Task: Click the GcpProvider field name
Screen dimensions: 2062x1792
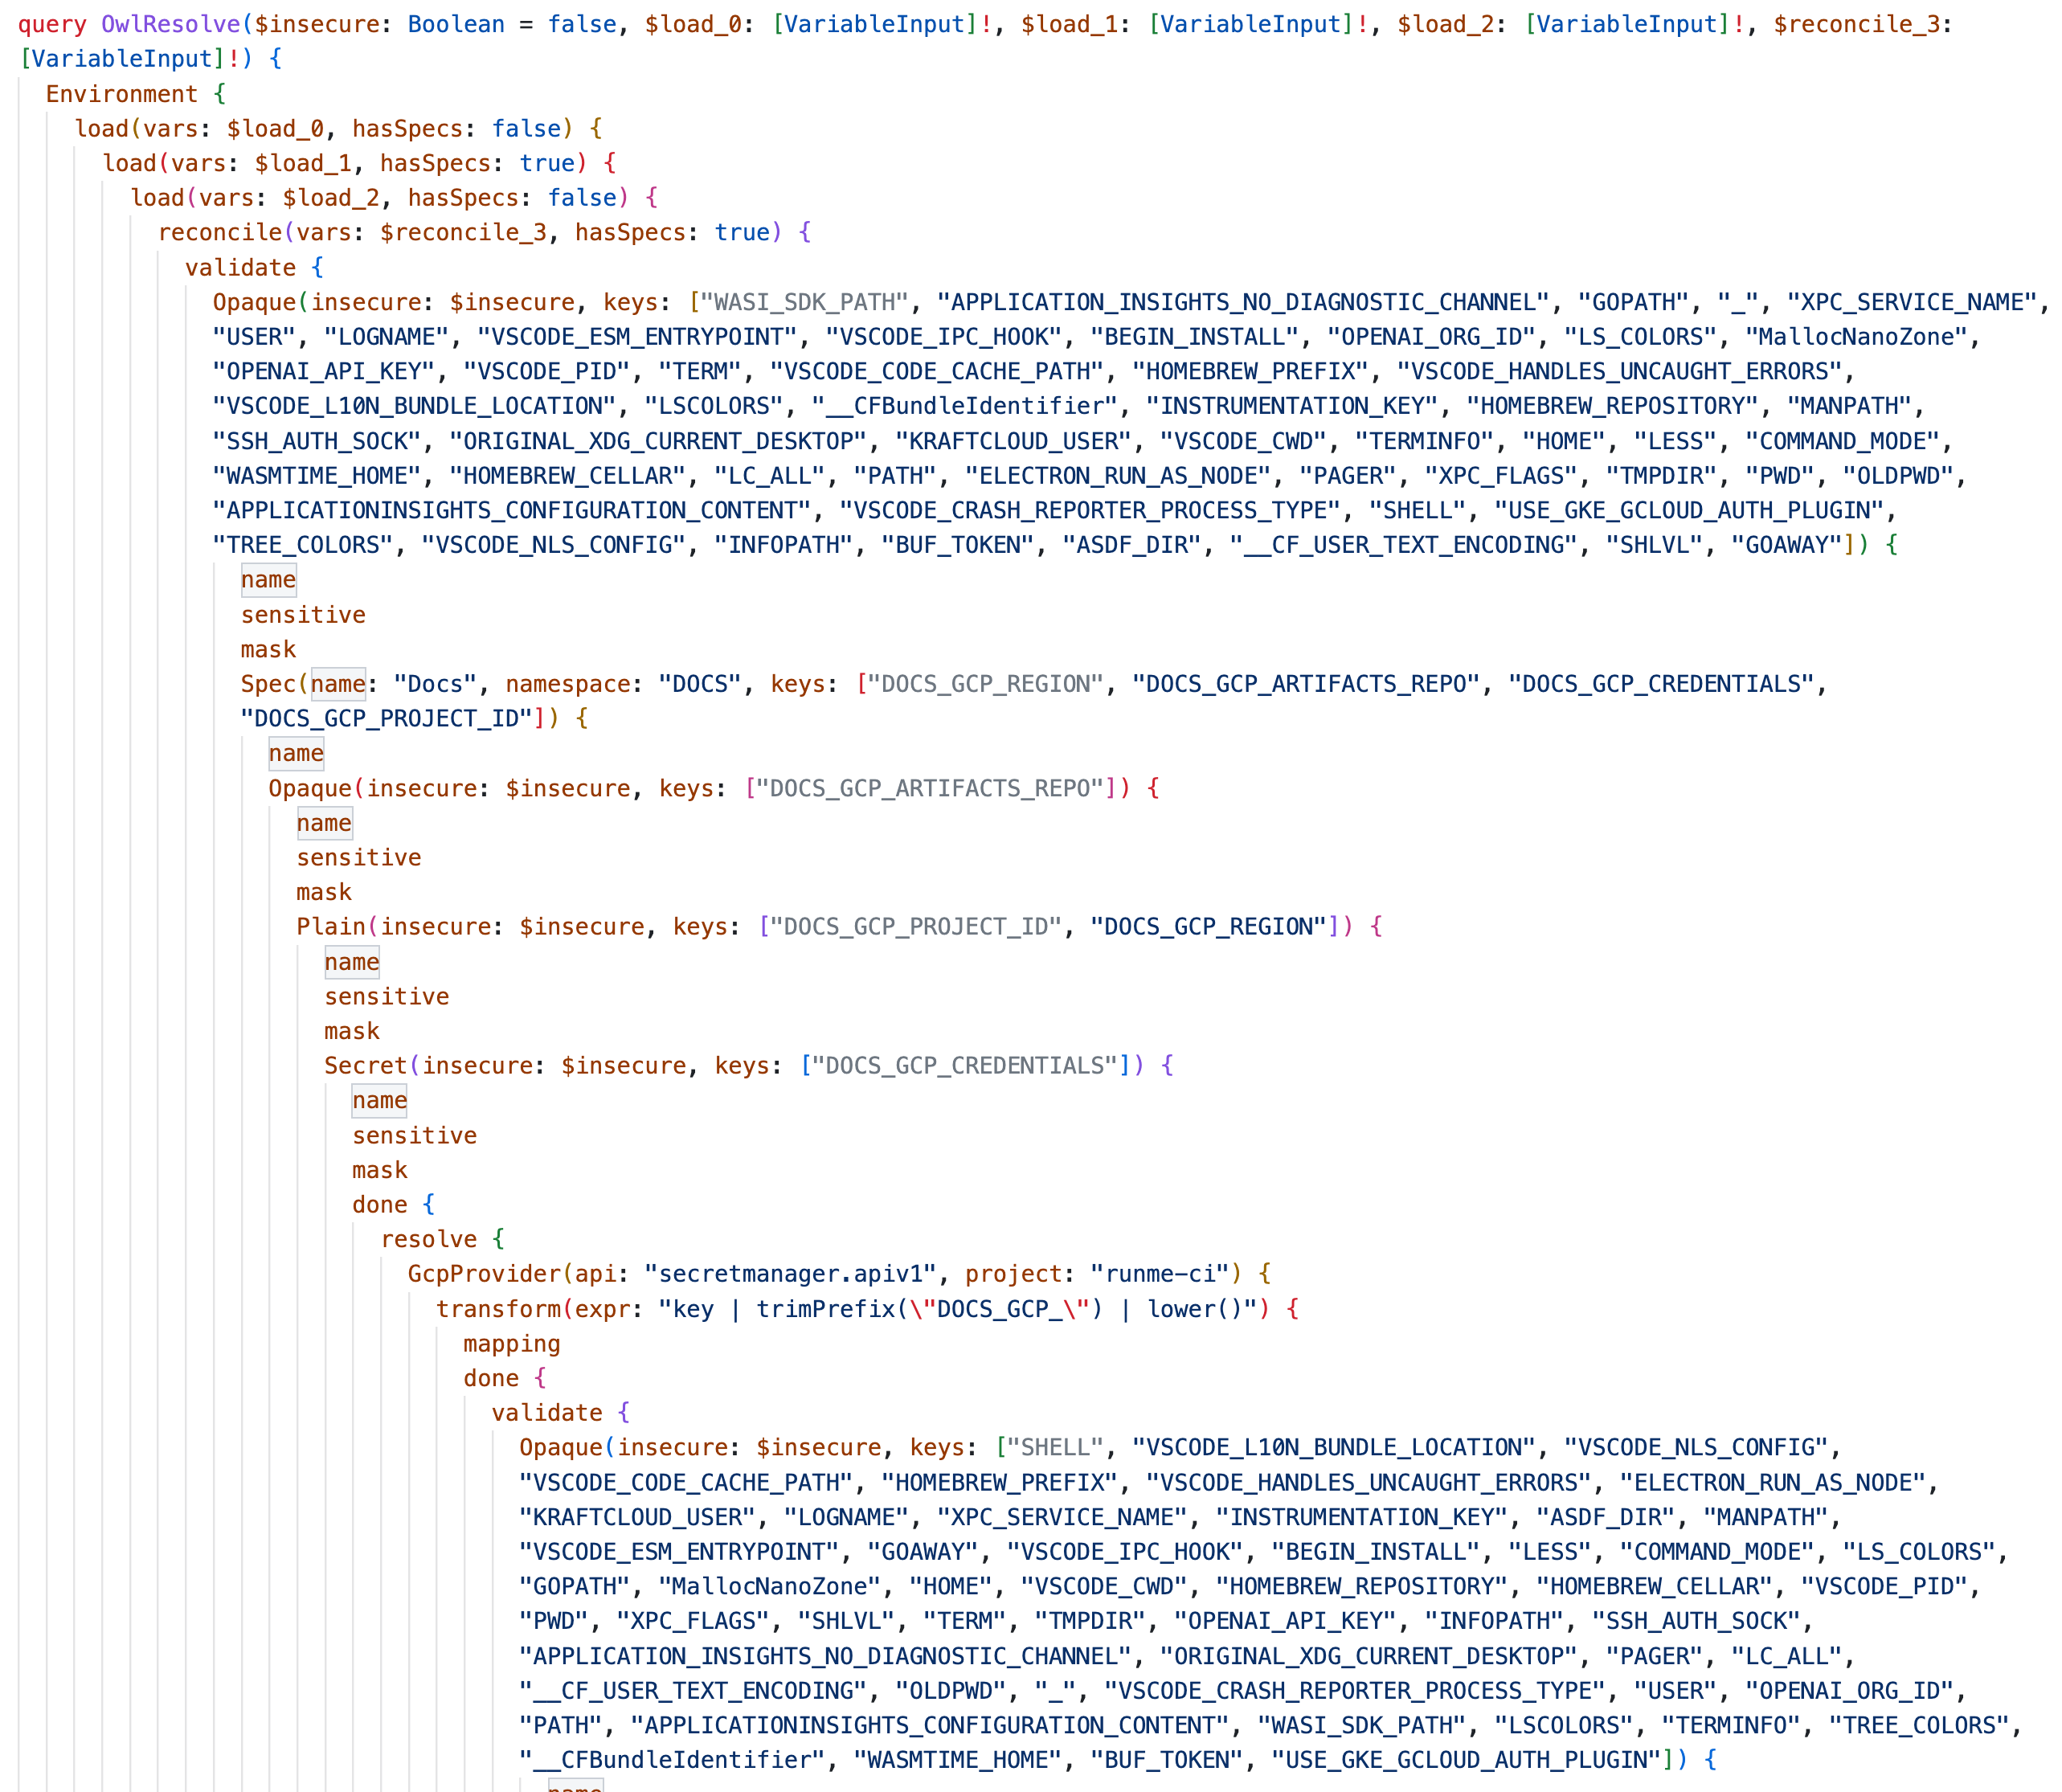Action: 484,1274
